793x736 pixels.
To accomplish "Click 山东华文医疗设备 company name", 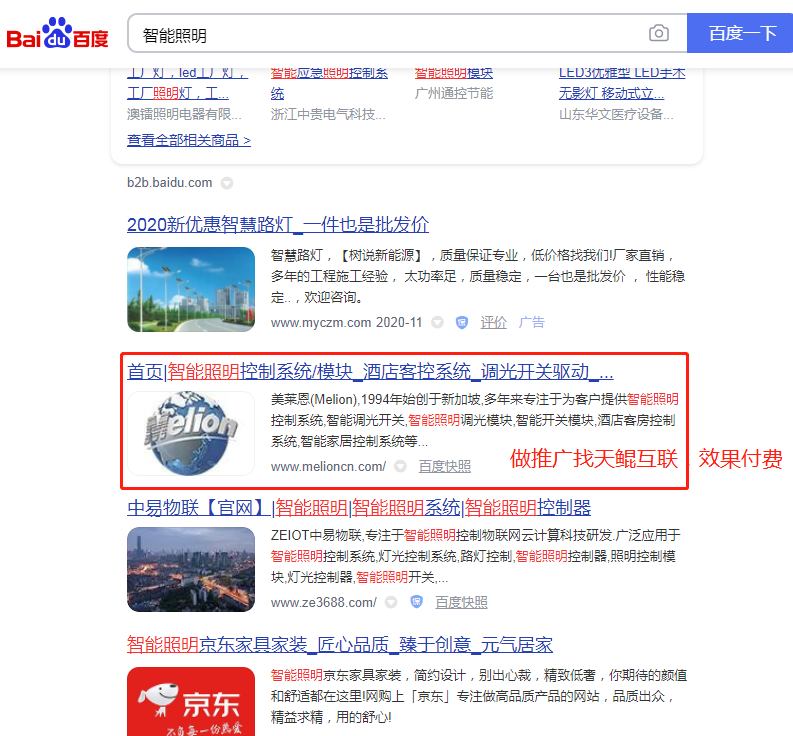I will (616, 114).
